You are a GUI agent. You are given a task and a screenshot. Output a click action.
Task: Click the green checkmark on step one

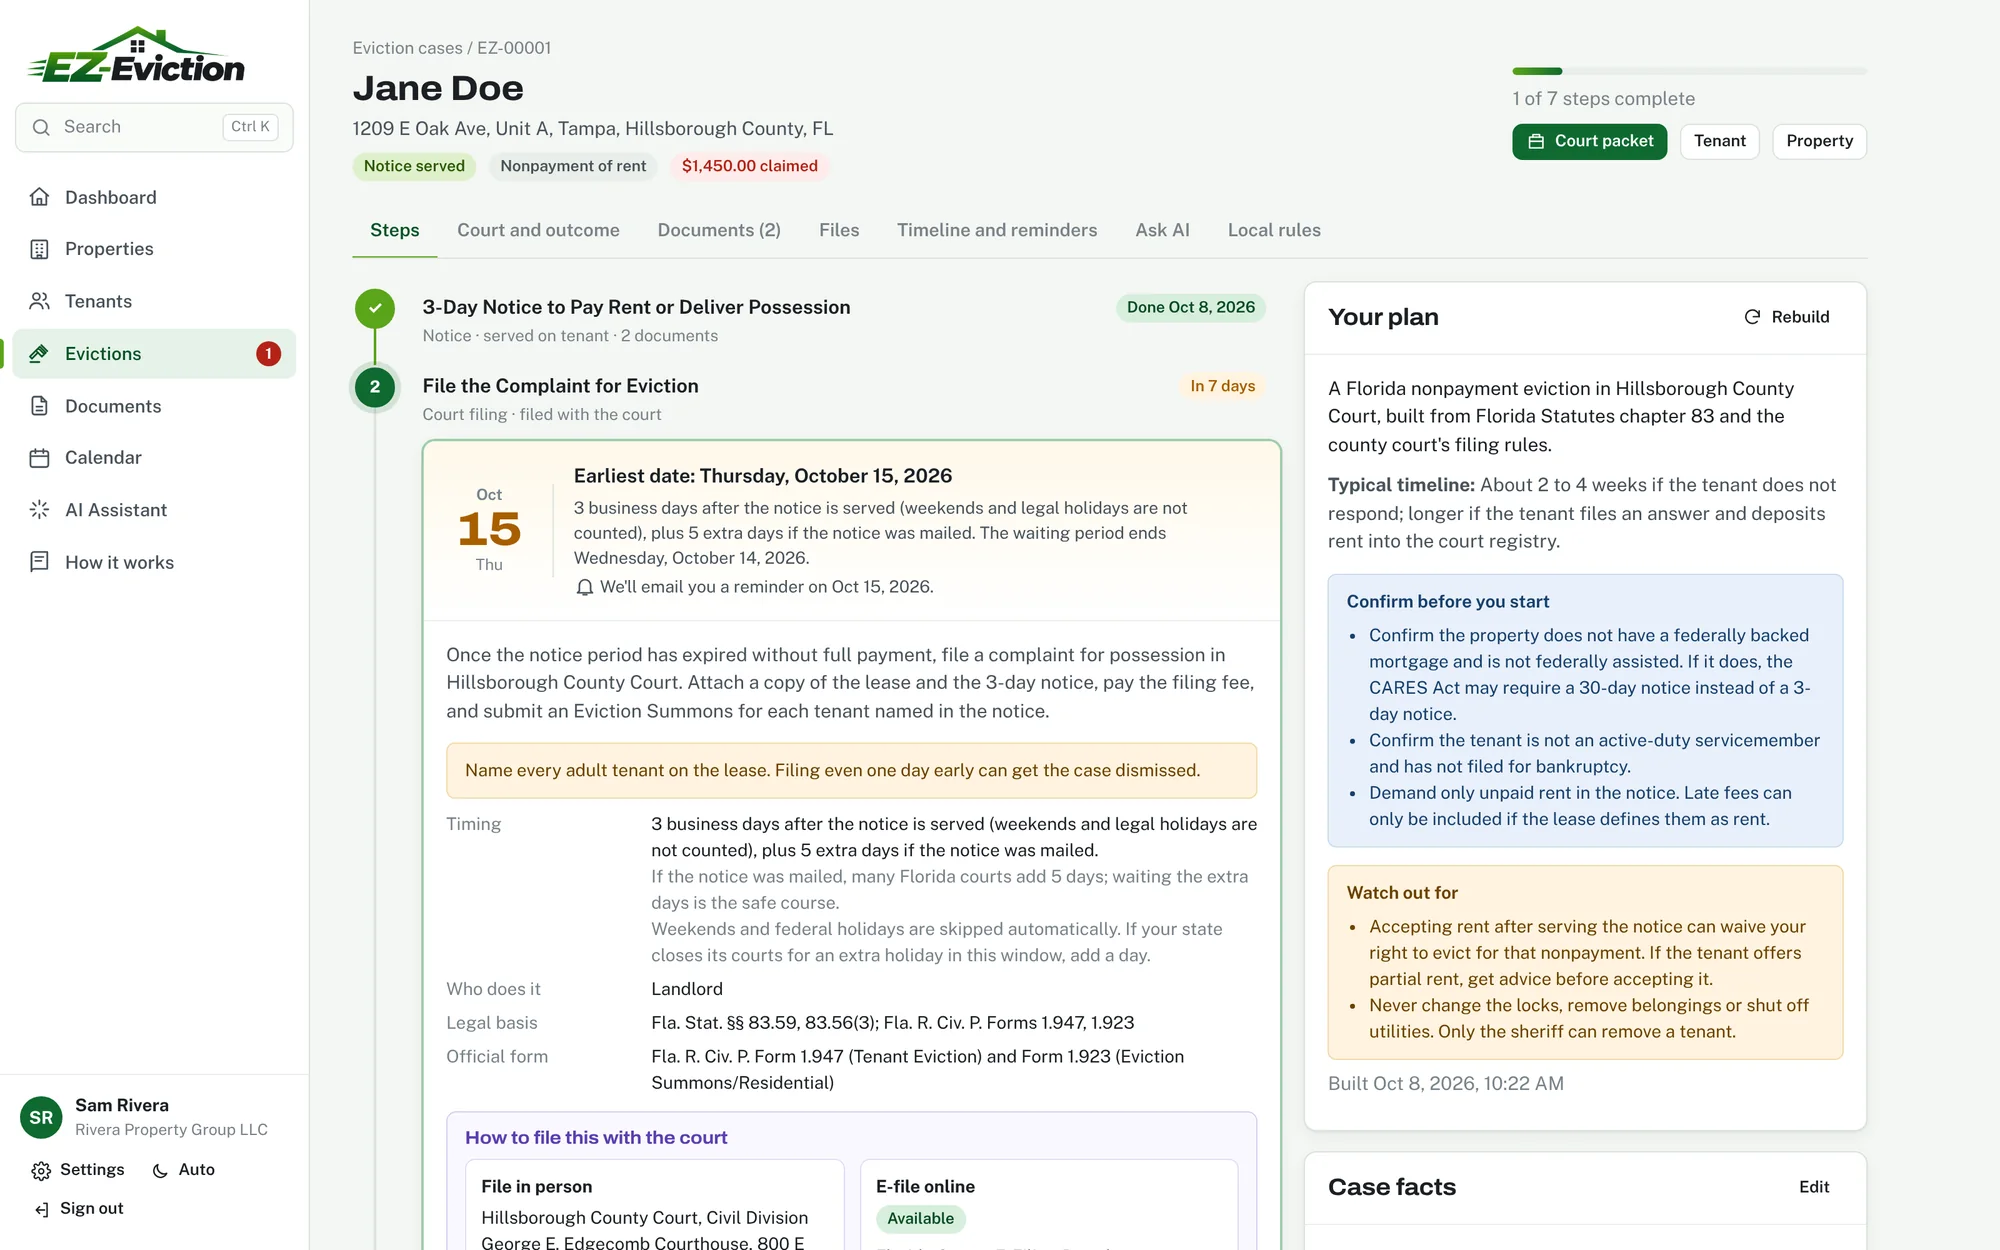pyautogui.click(x=375, y=308)
